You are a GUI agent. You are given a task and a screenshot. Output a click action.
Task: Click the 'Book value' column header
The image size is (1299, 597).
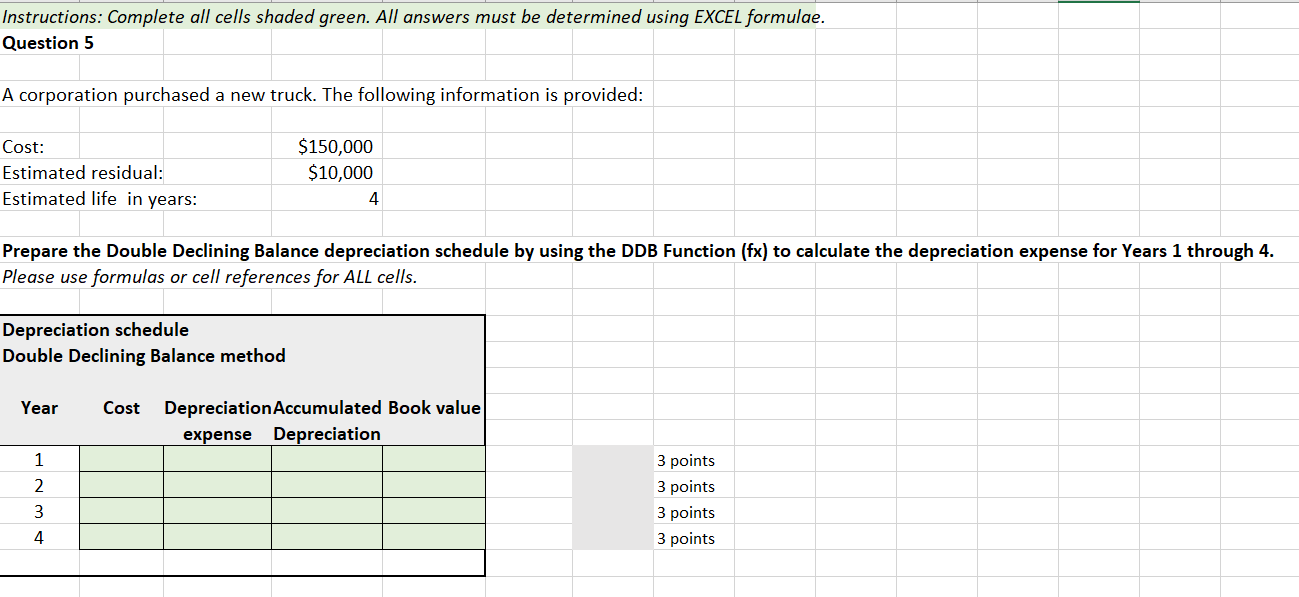tap(434, 408)
